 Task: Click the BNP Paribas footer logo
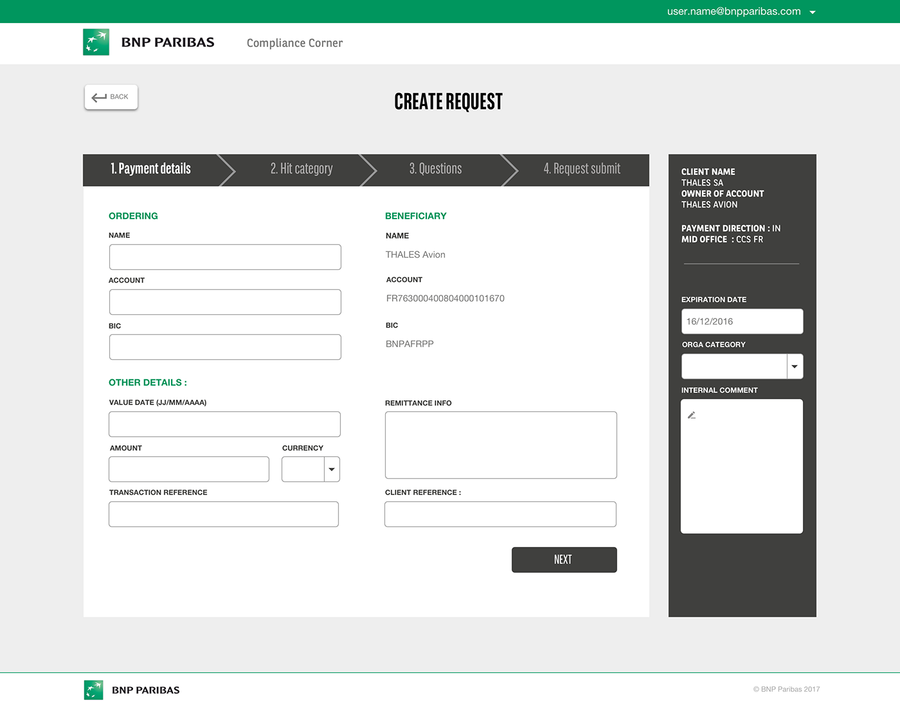point(132,690)
